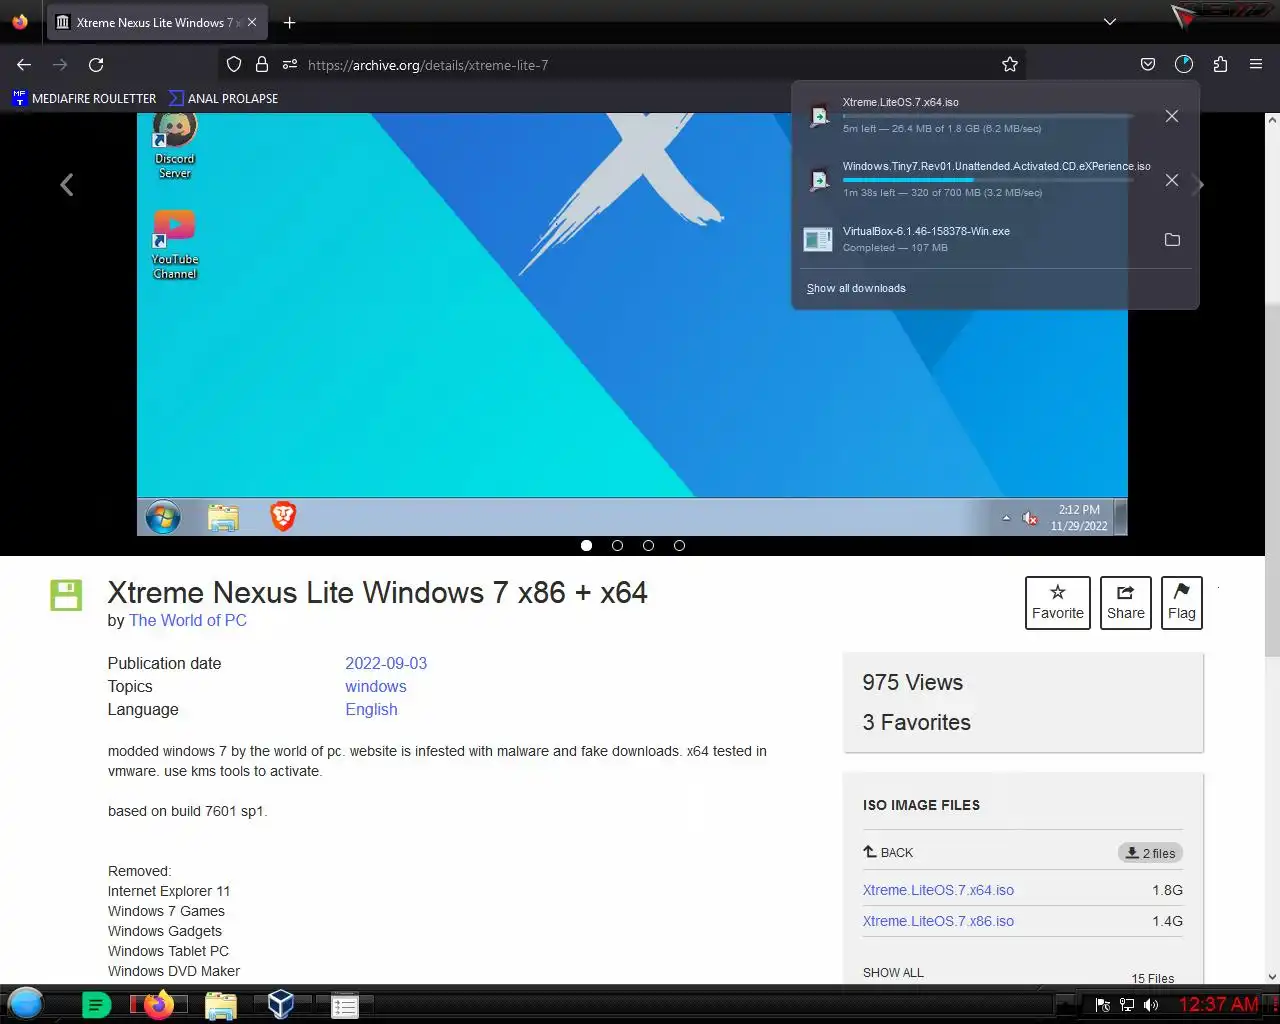Open The World of PC uploader link
The width and height of the screenshot is (1280, 1024).
coord(188,620)
